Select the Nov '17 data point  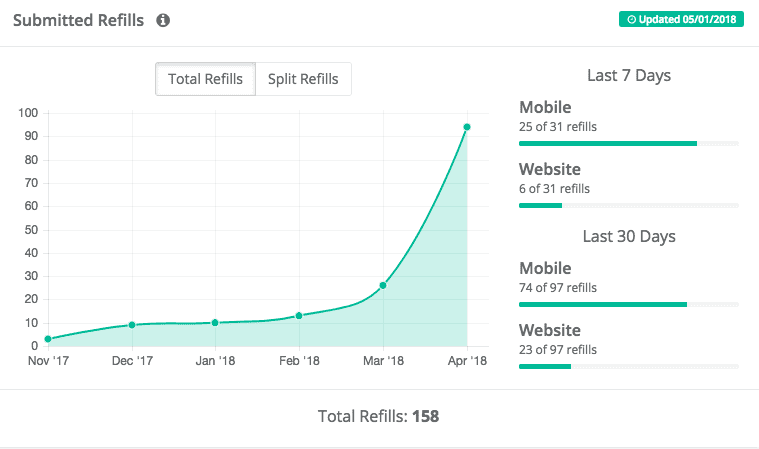(48, 339)
